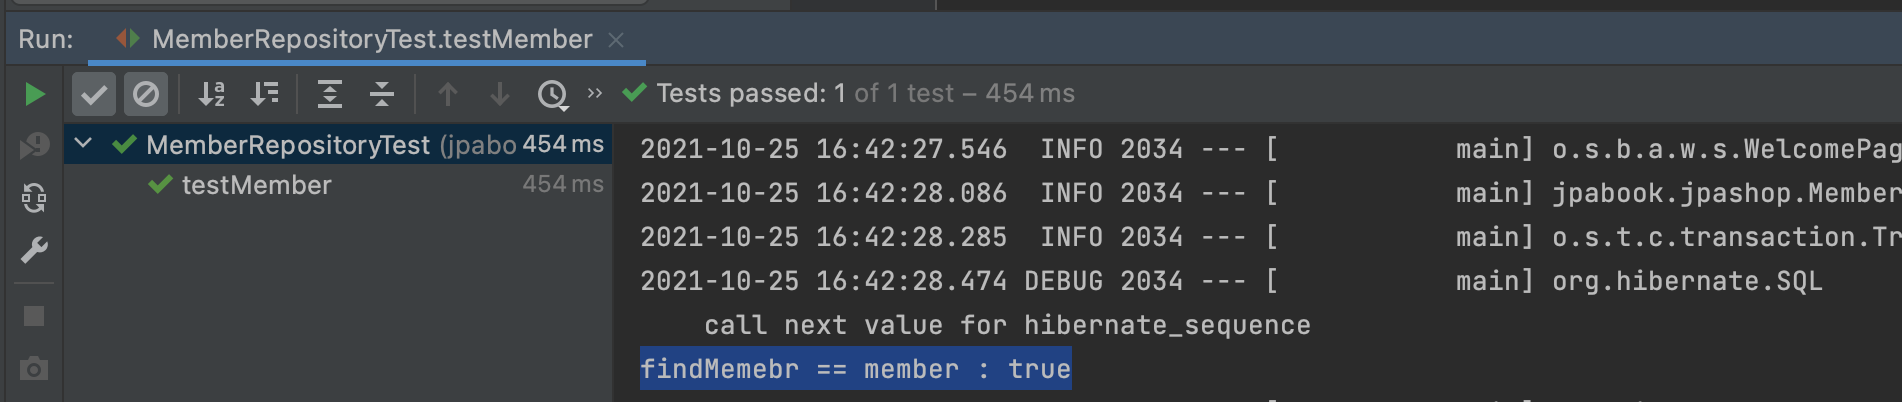The width and height of the screenshot is (1902, 402).
Task: Select MemberRepositoryTest root test node
Action: 288,145
